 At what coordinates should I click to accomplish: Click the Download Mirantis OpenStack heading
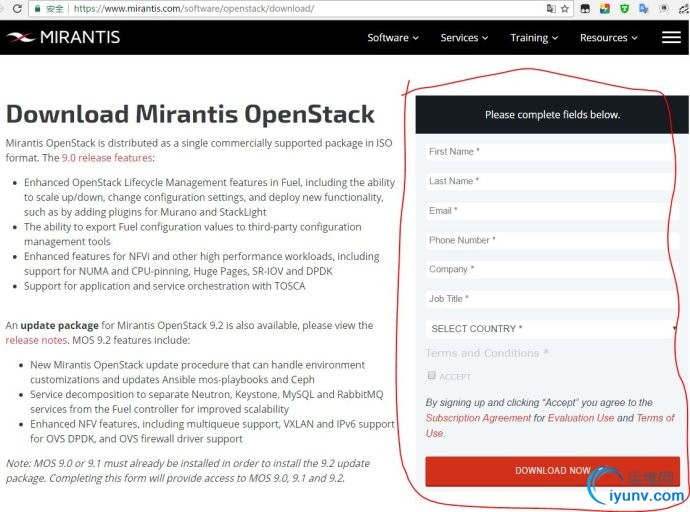(x=190, y=114)
